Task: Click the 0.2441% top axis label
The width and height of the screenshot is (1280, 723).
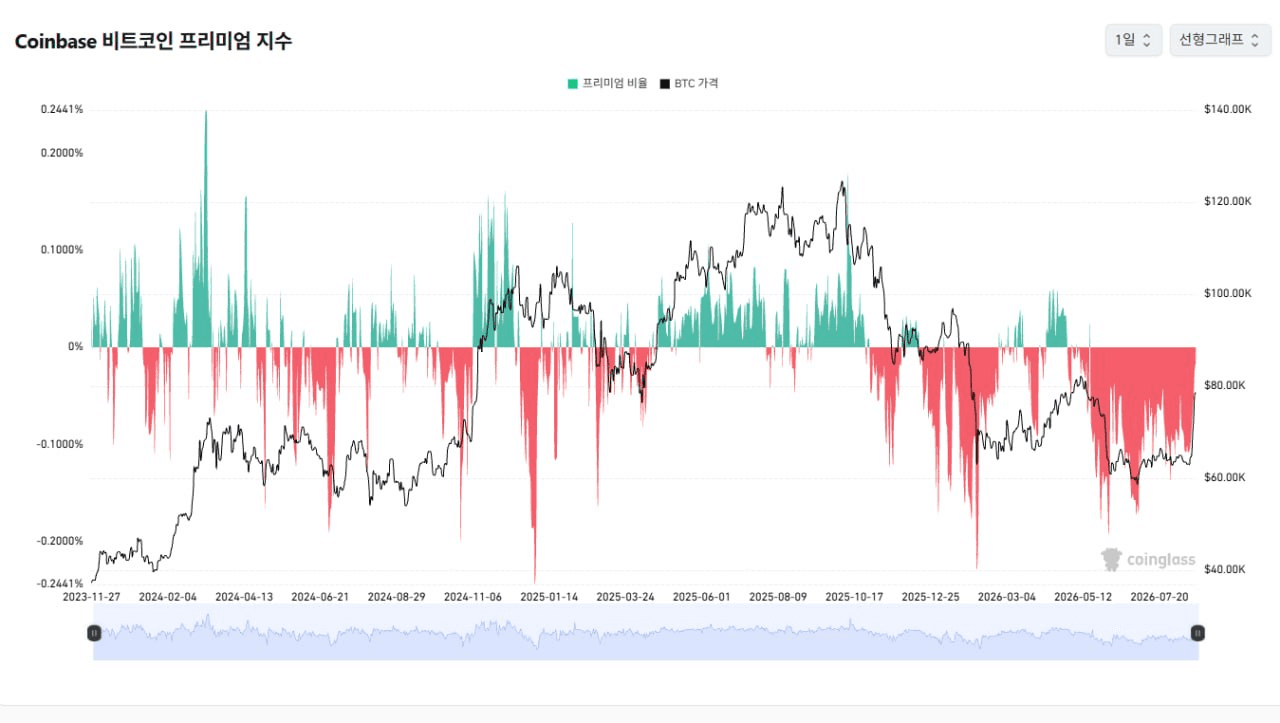Action: pos(62,109)
